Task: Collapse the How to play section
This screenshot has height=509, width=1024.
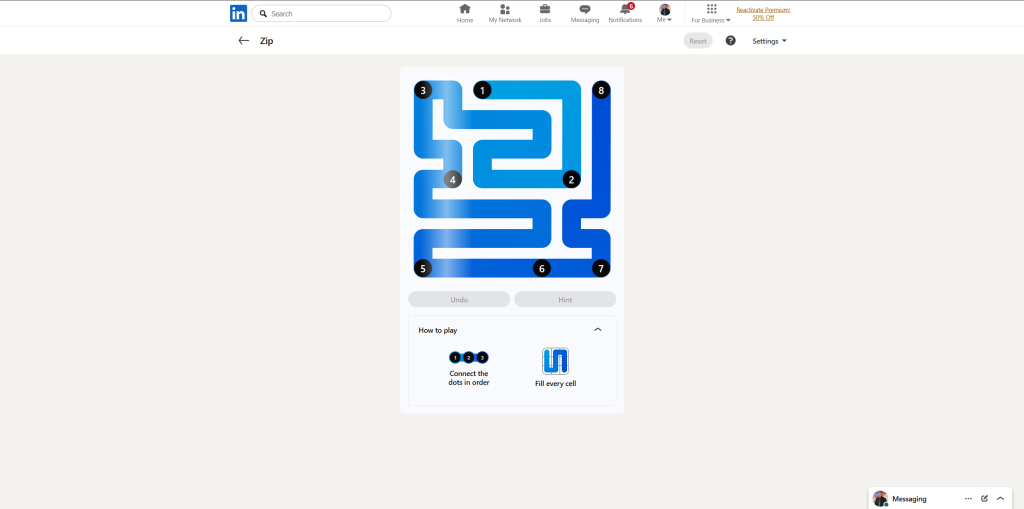Action: (x=598, y=330)
